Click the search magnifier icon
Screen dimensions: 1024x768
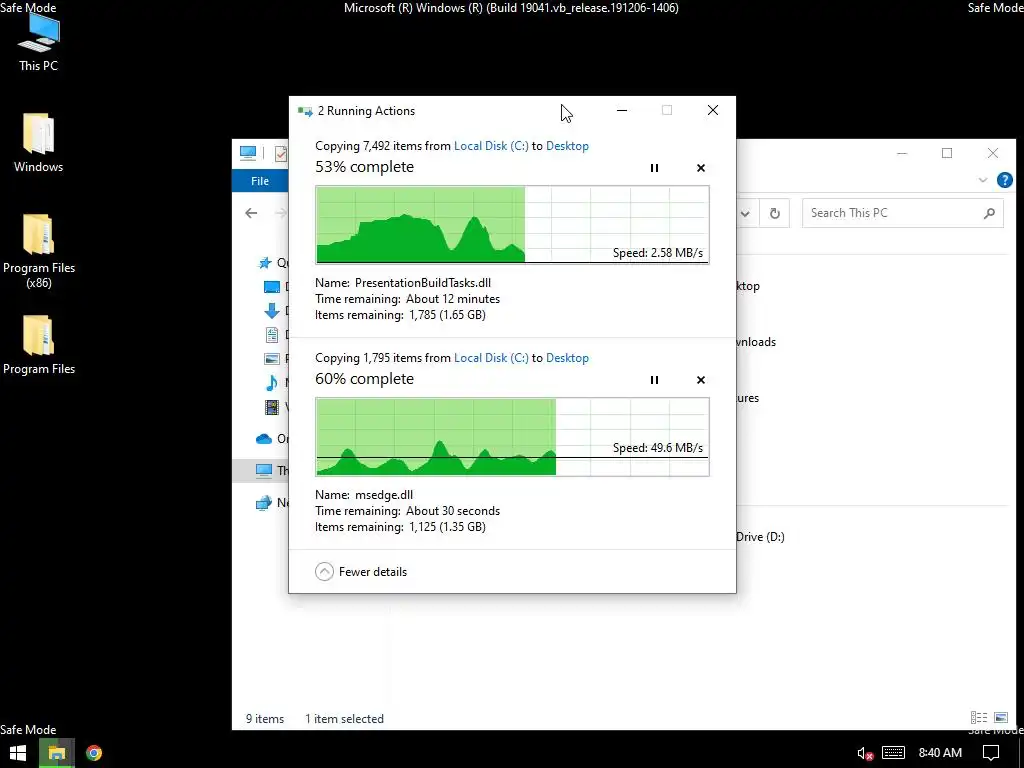tap(989, 213)
